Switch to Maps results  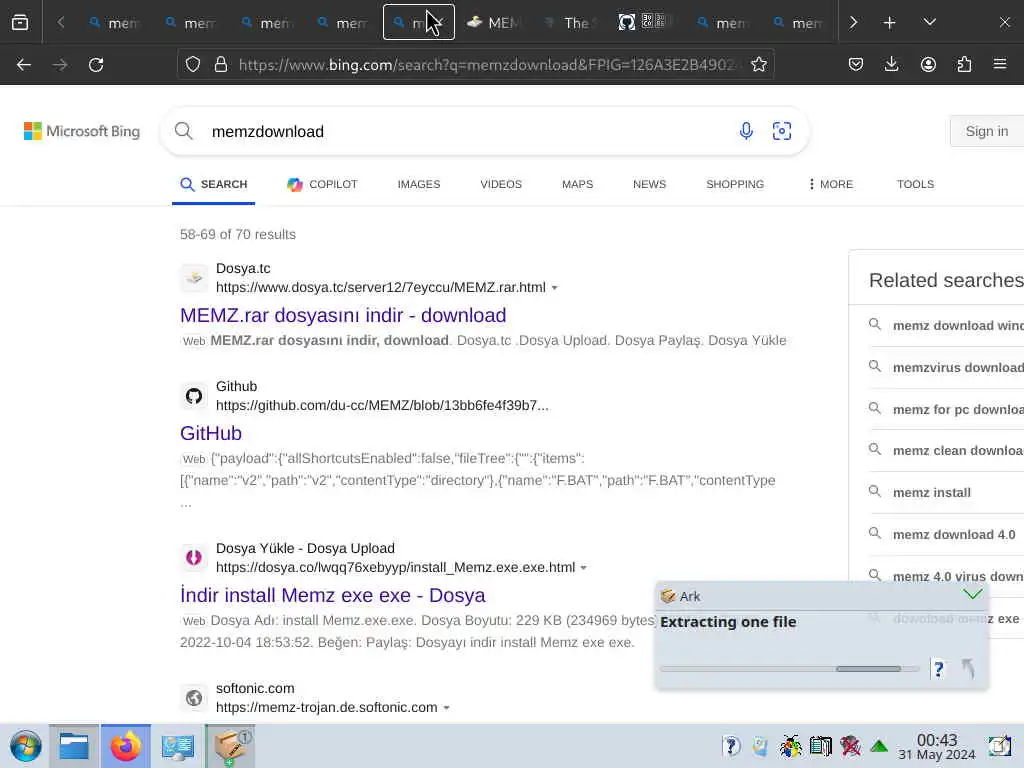(x=577, y=184)
